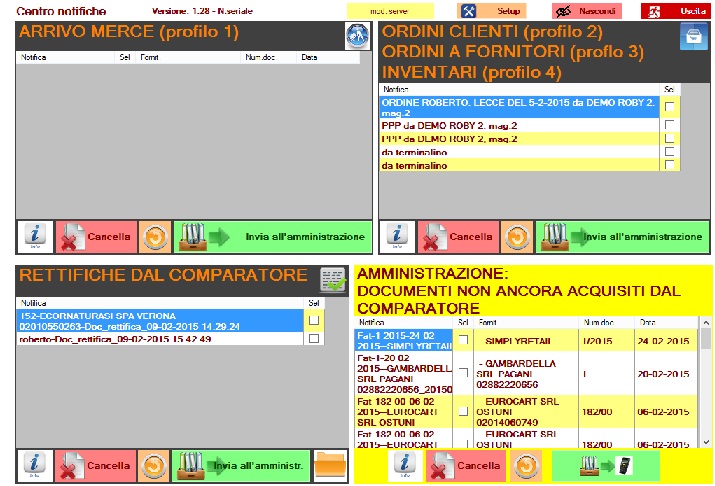
Task: Open Info in Rettifiche dal Comparatore panel
Action: (x=35, y=466)
